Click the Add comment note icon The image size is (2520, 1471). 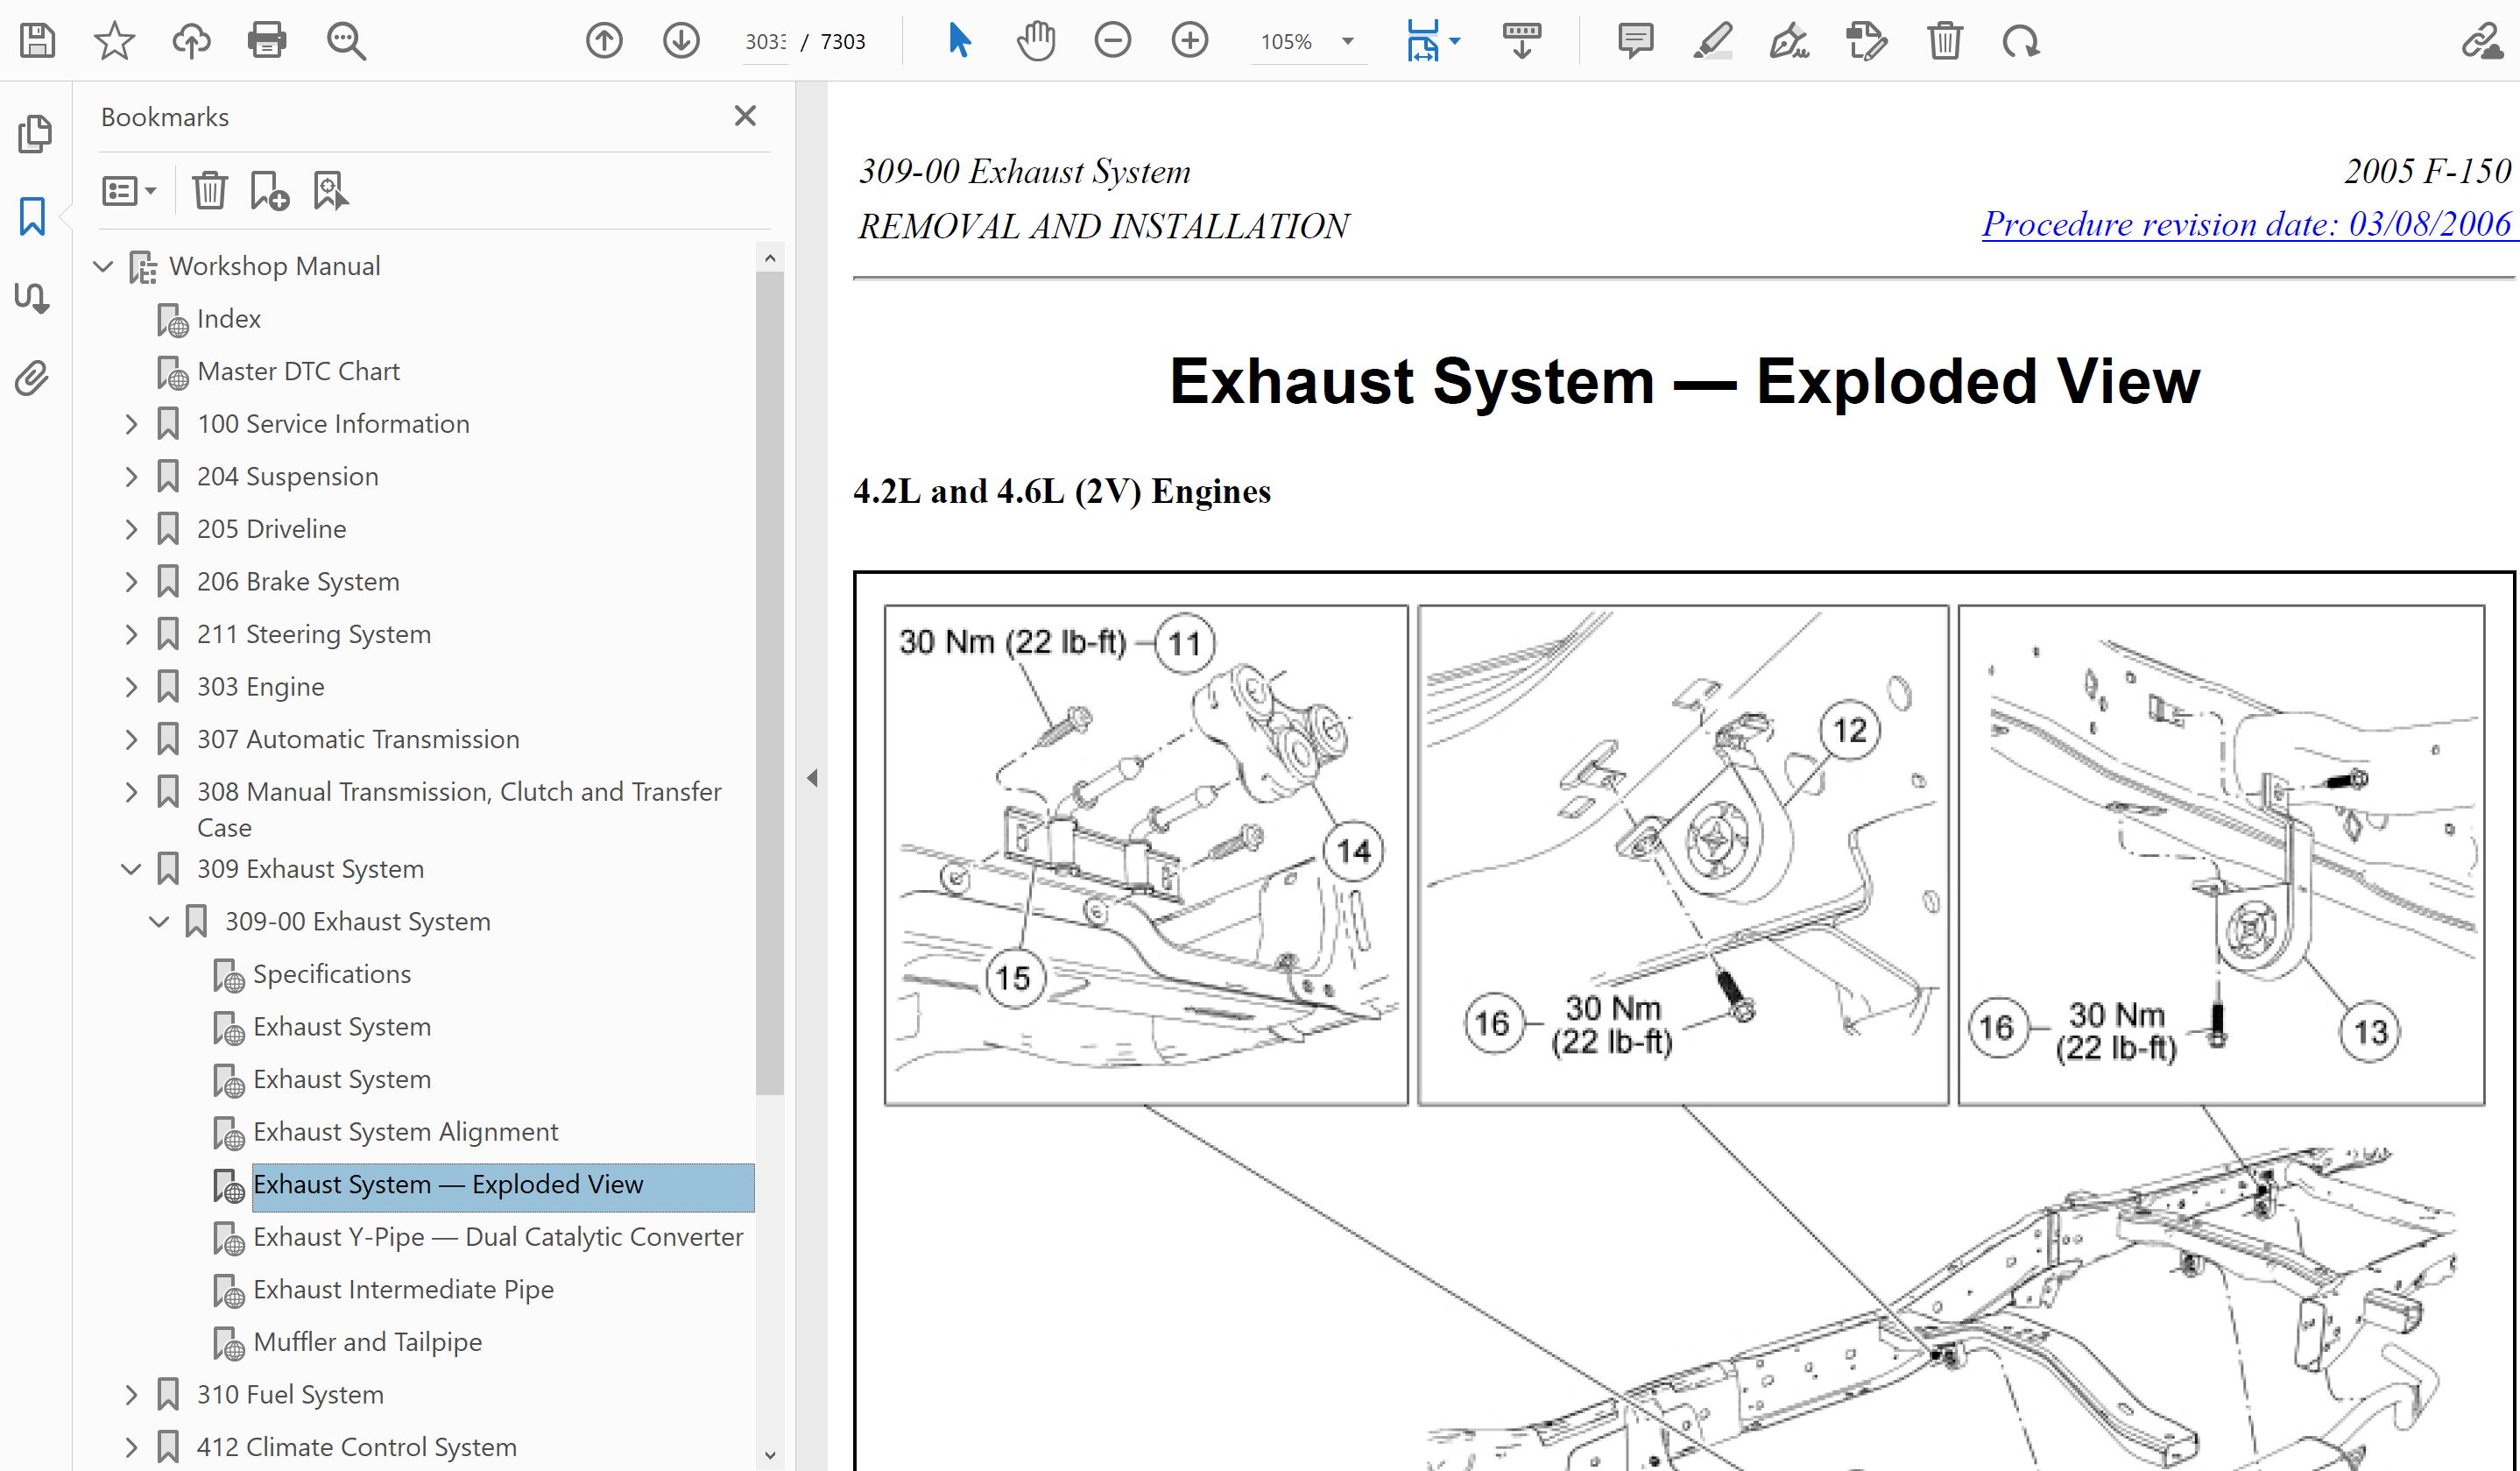[x=1635, y=41]
